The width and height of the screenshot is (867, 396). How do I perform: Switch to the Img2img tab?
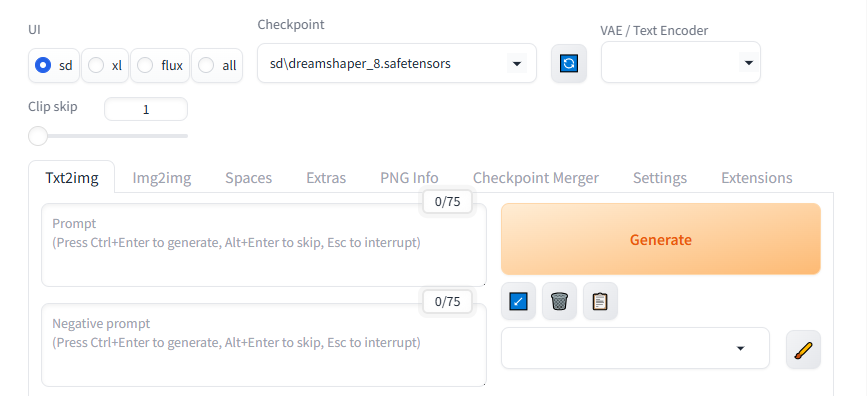click(161, 178)
